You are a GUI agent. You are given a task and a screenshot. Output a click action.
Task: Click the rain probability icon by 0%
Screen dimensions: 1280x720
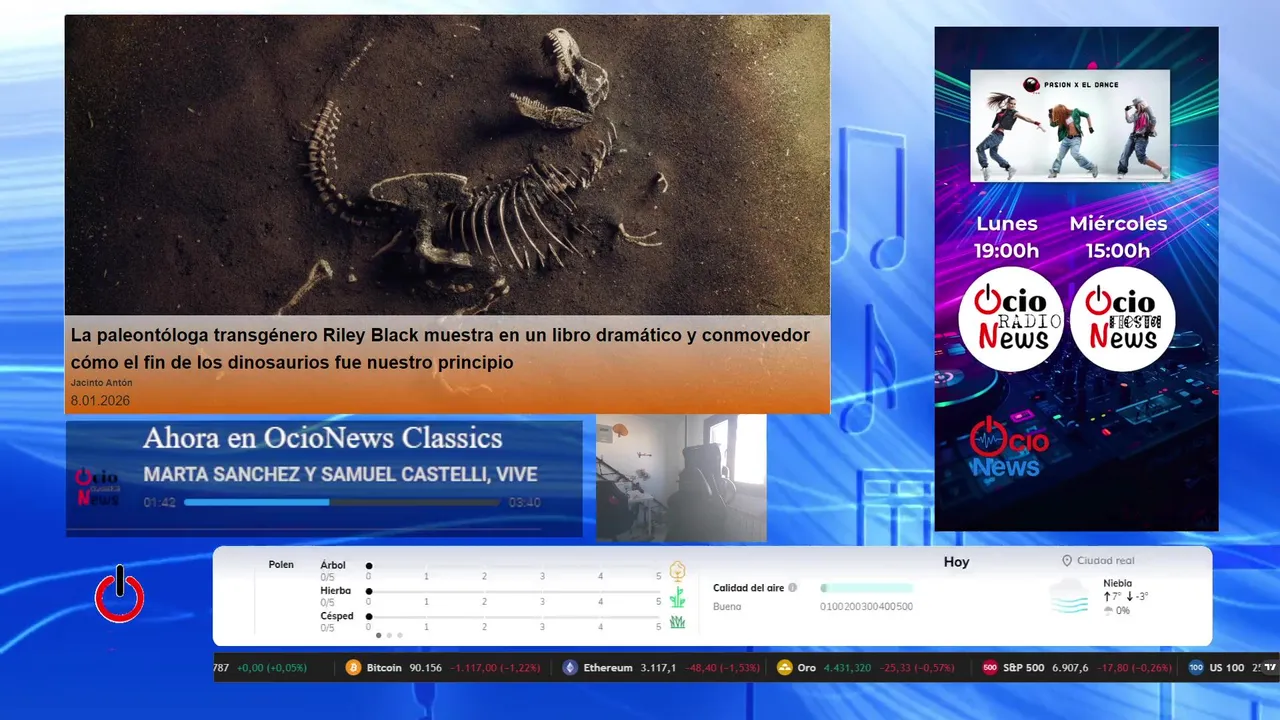click(x=1108, y=610)
